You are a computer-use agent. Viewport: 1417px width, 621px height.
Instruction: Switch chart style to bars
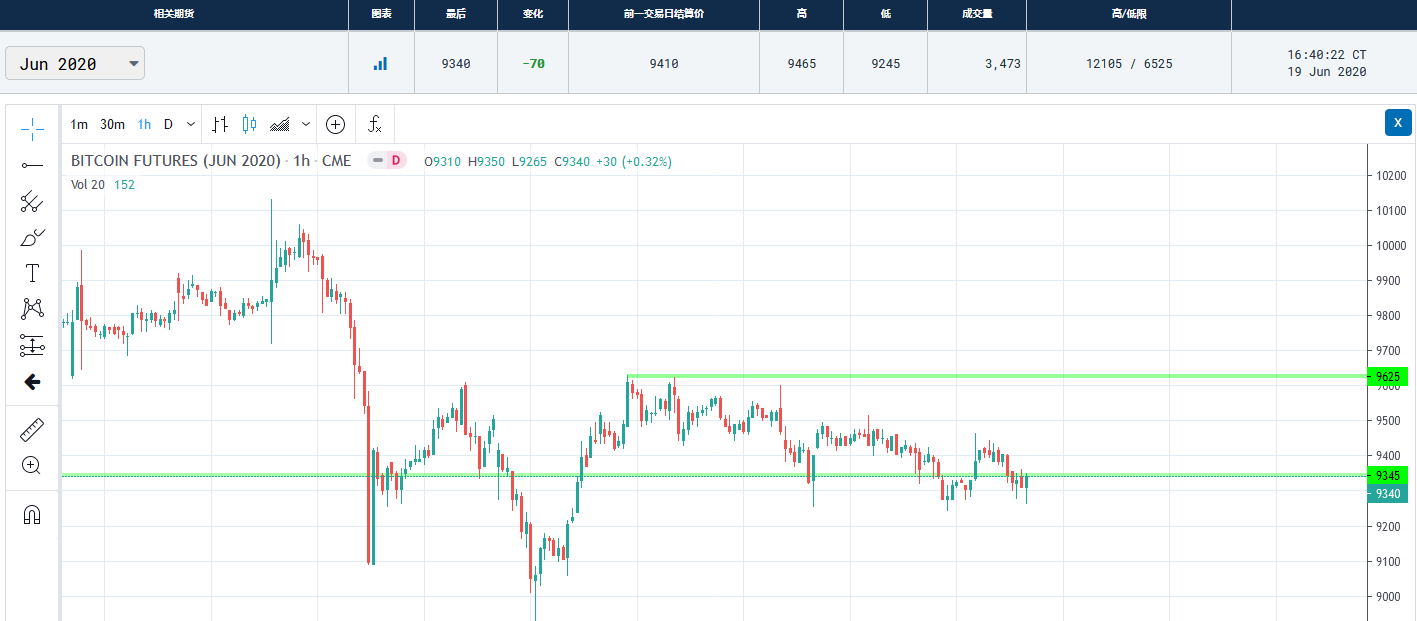(x=221, y=124)
